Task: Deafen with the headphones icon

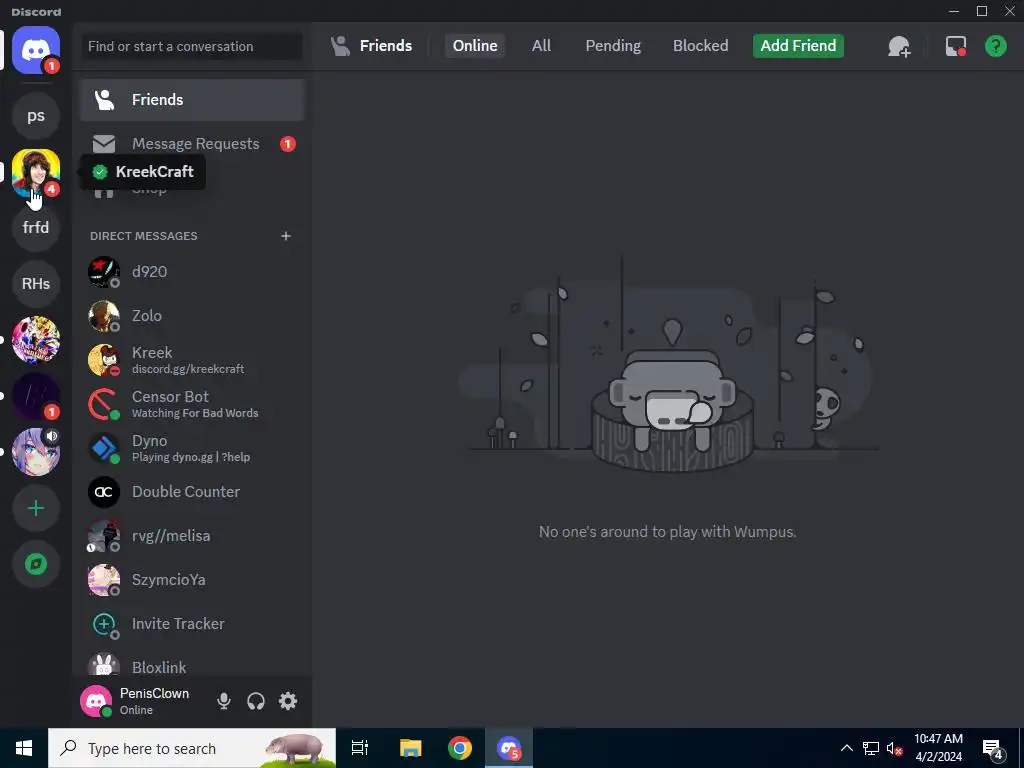Action: (256, 701)
